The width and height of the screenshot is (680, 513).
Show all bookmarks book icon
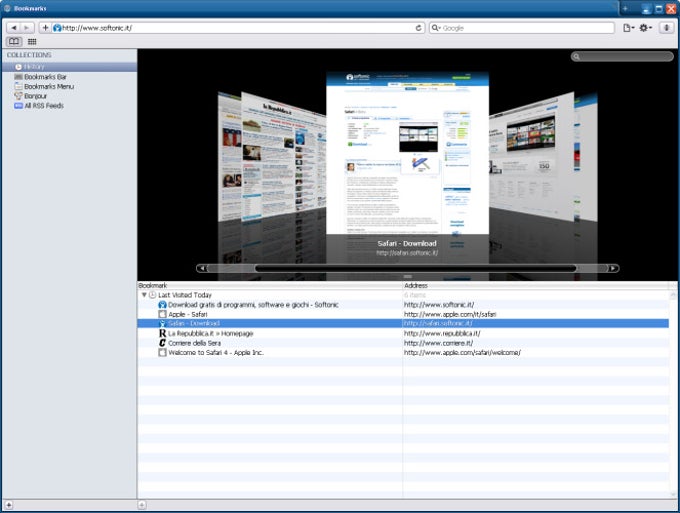pyautogui.click(x=14, y=42)
